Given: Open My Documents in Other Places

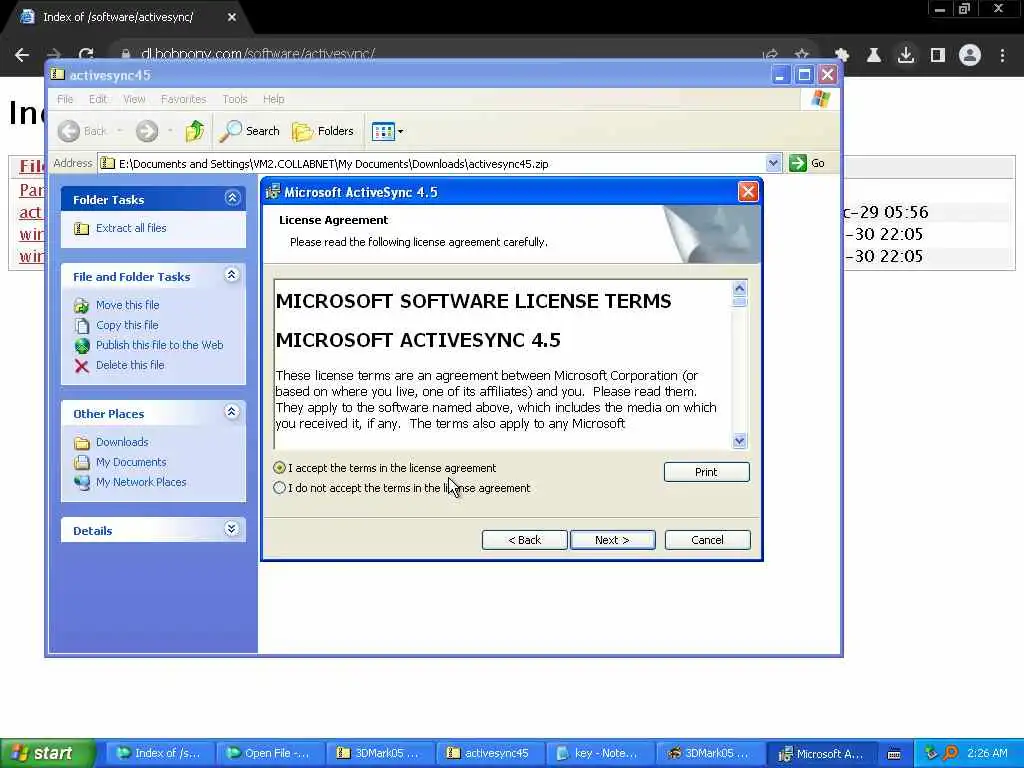Looking at the screenshot, I should point(131,462).
